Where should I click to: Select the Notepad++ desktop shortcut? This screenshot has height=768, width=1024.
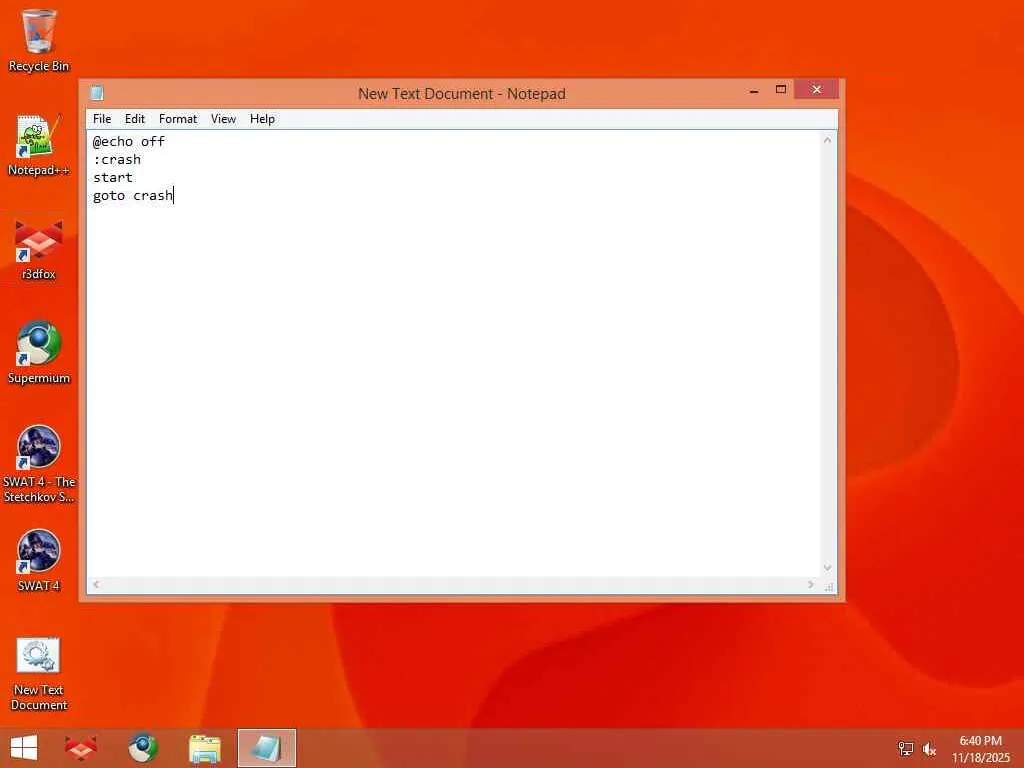coord(39,145)
